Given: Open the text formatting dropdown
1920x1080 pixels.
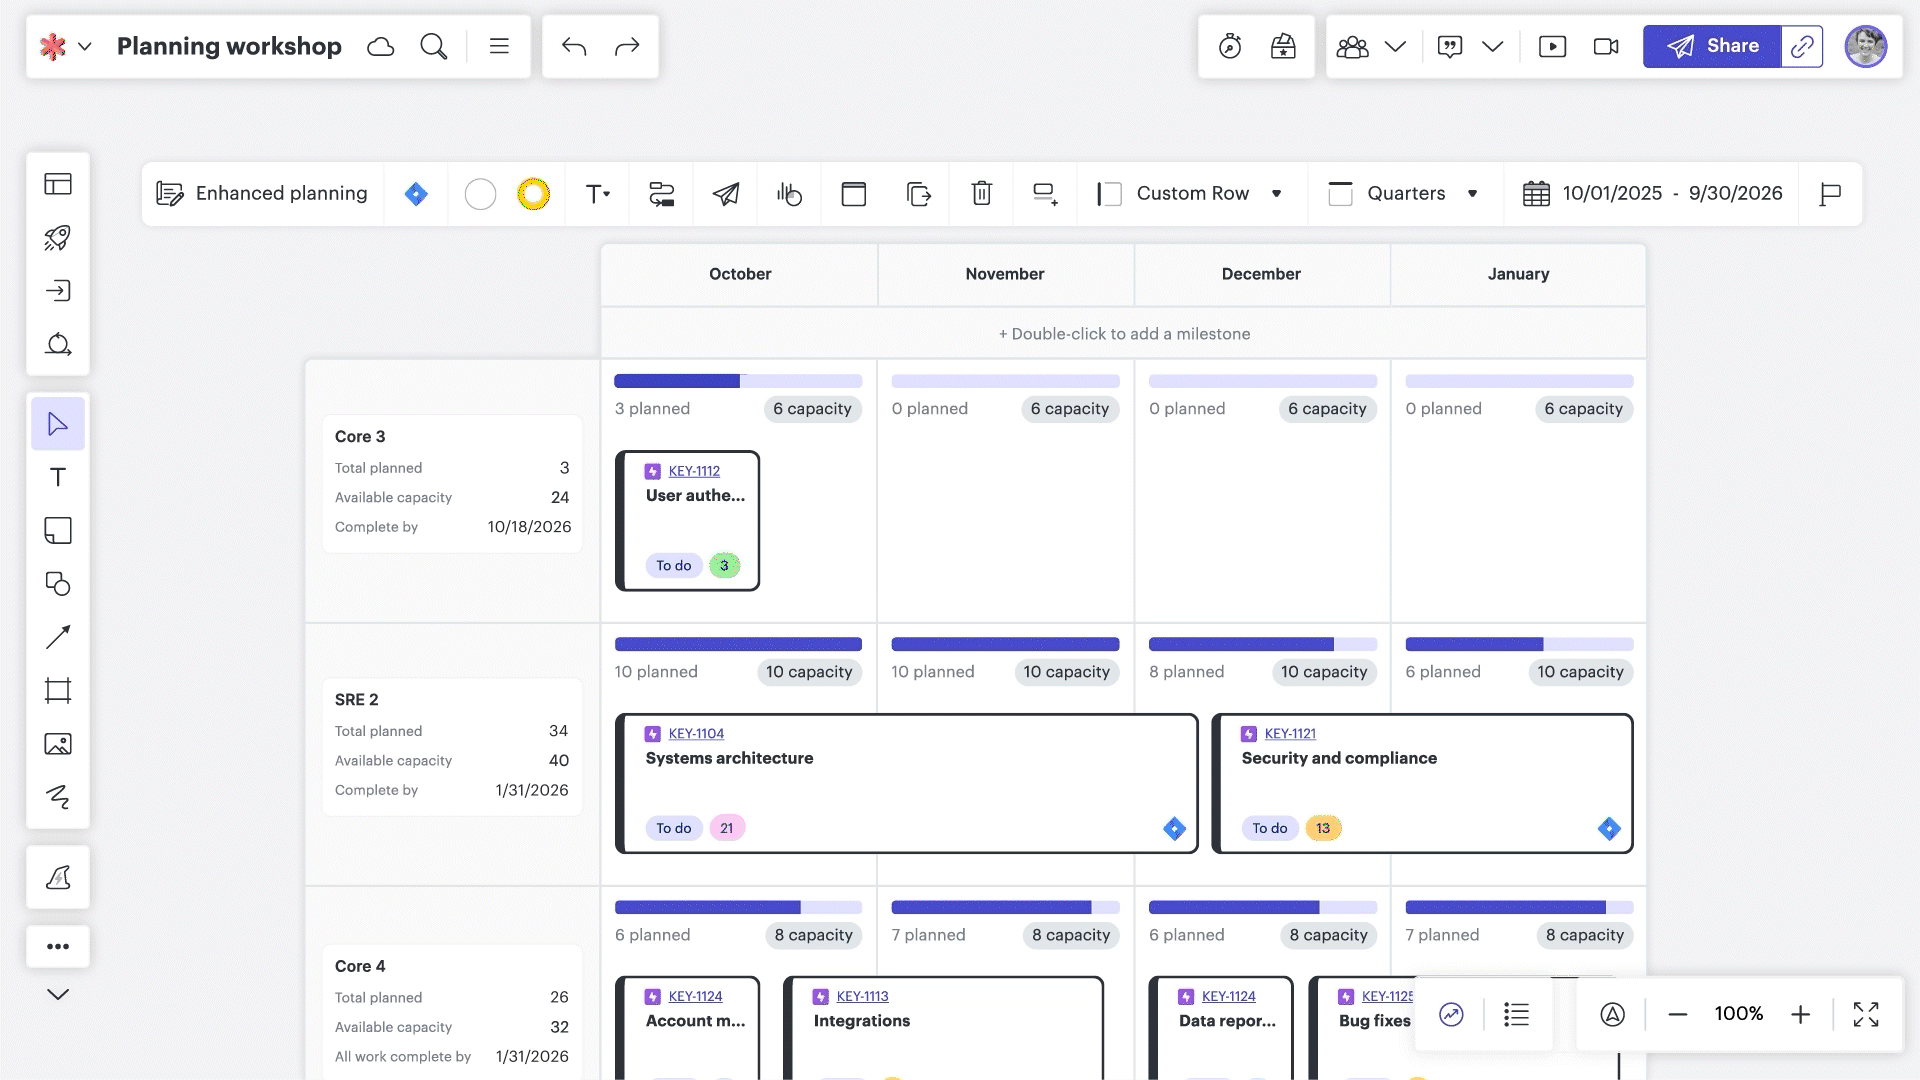Looking at the screenshot, I should click(598, 193).
